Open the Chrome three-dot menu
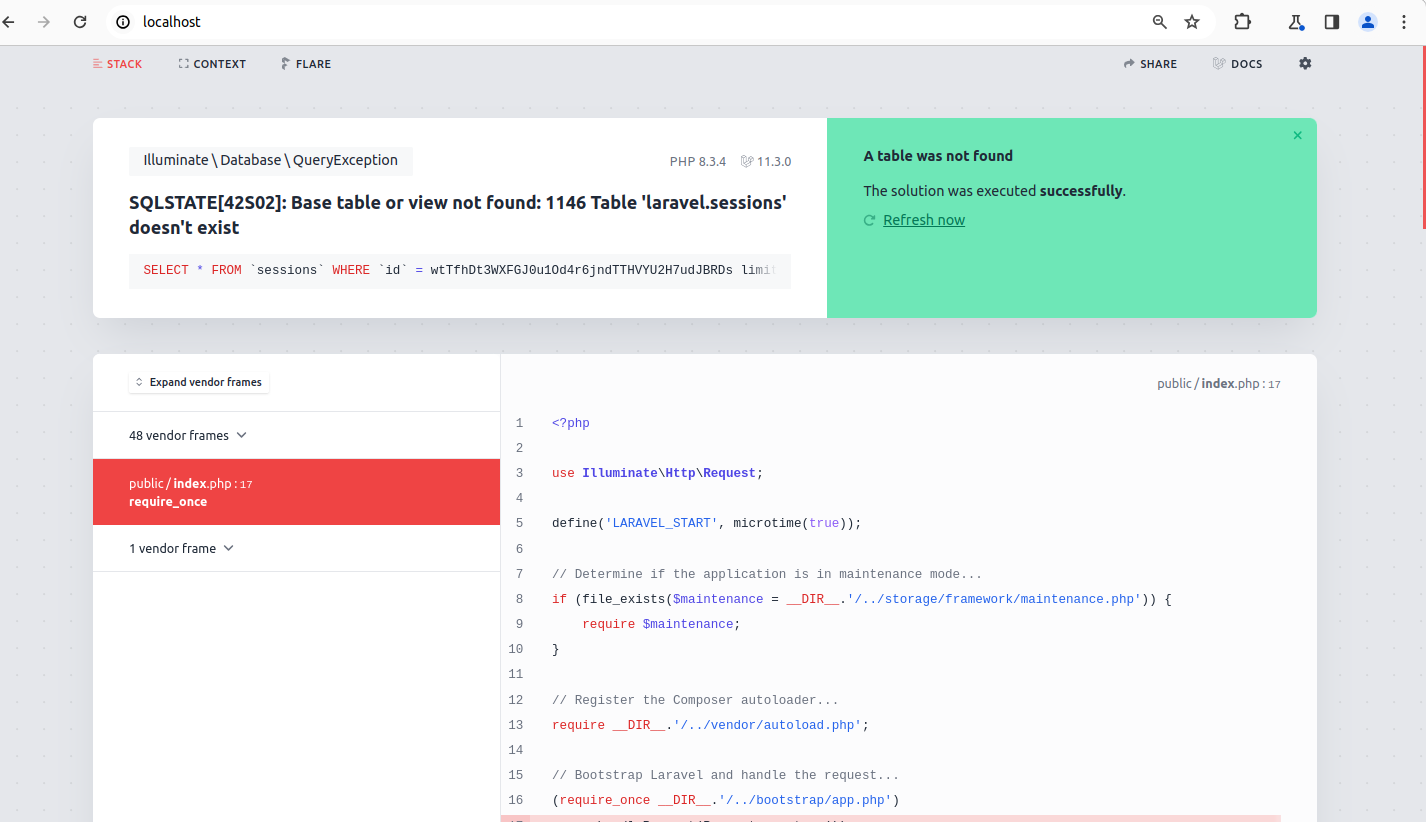Screen dimensions: 1426x822 click(x=1404, y=21)
